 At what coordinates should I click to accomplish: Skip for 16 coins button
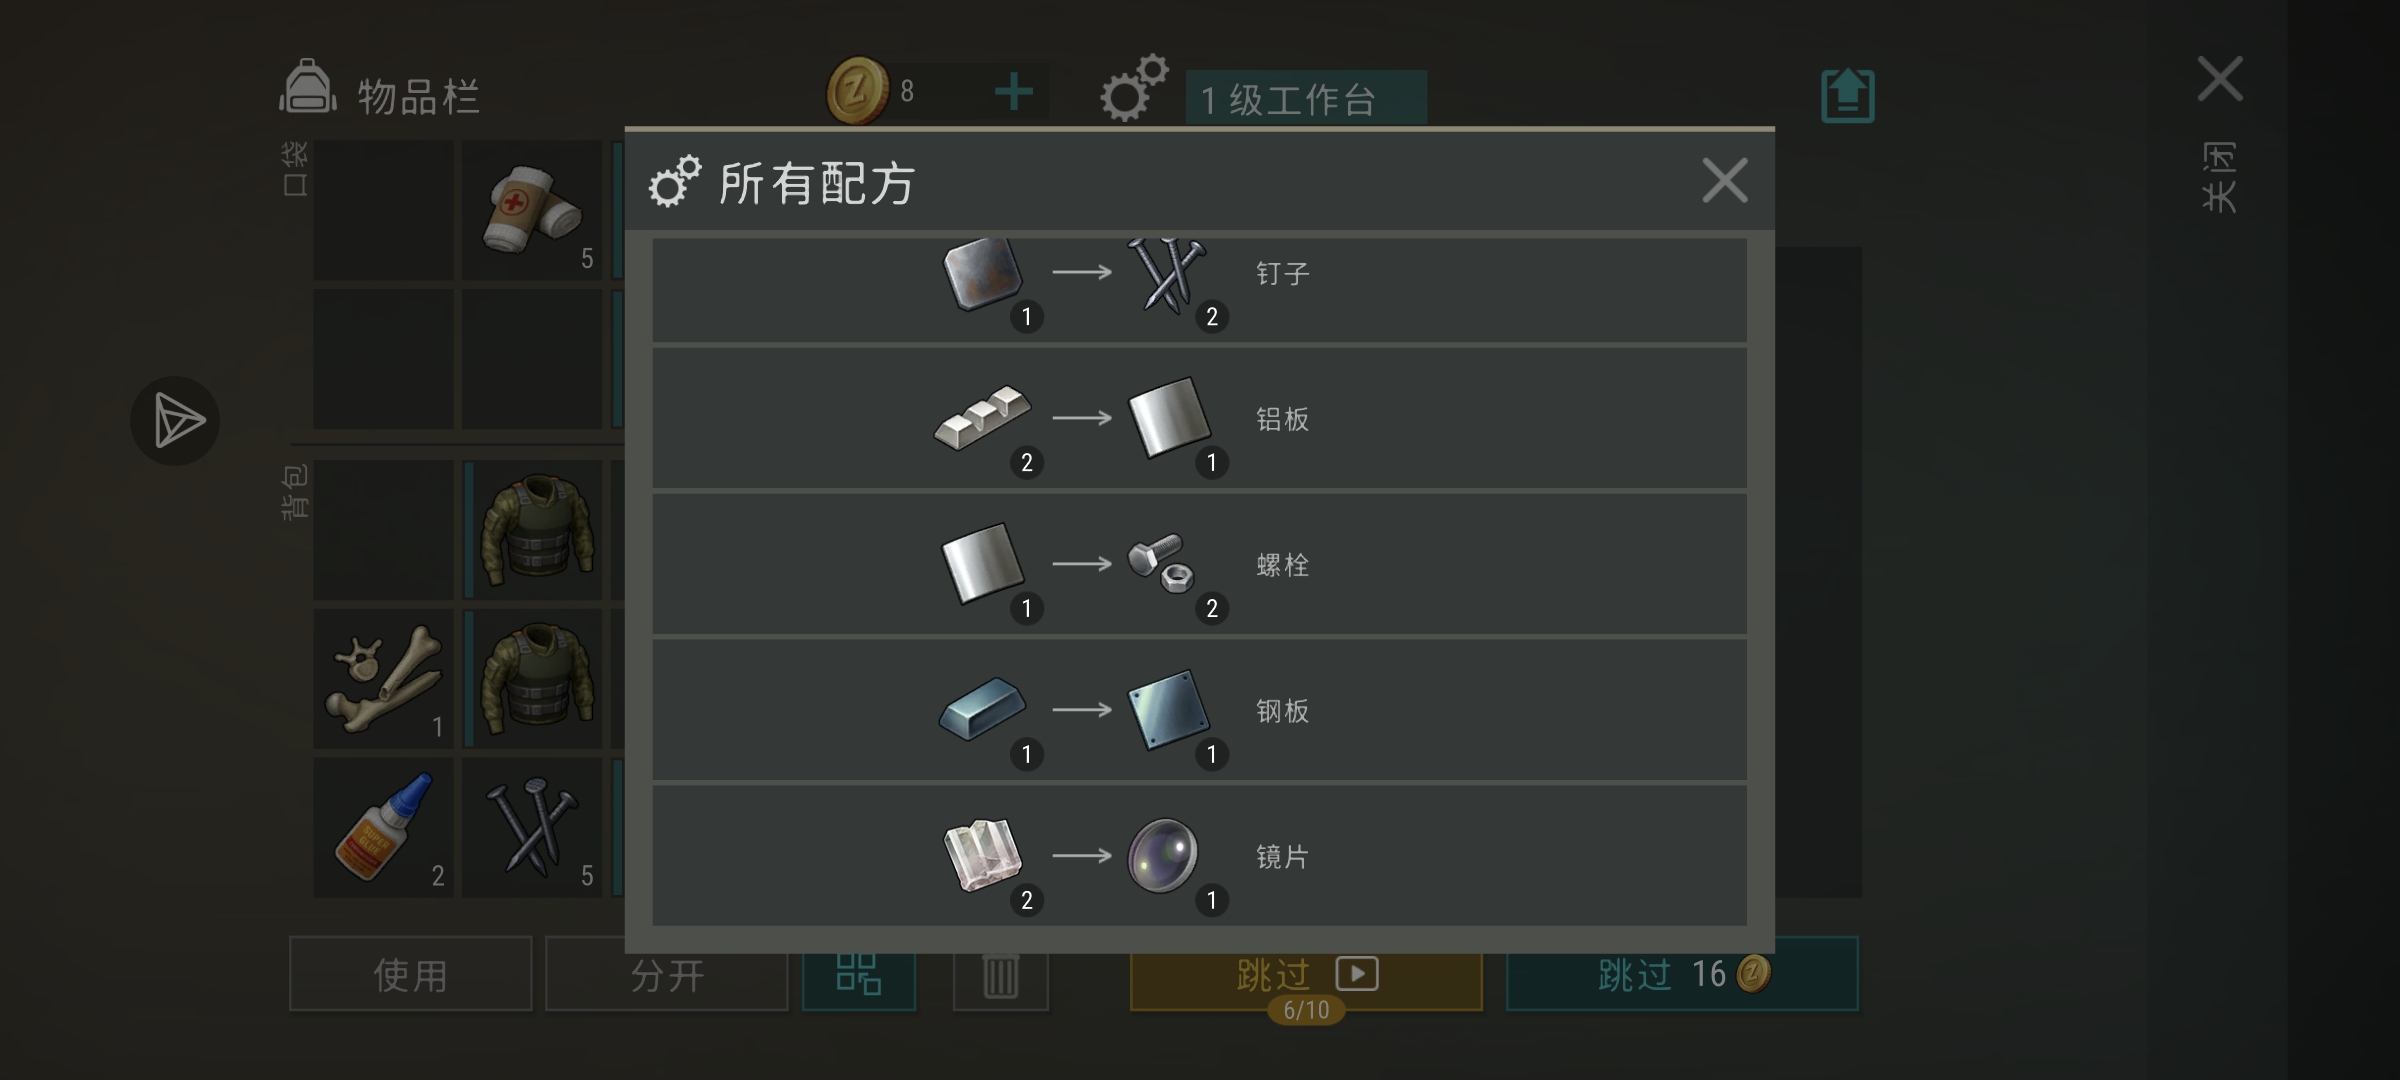click(1682, 974)
